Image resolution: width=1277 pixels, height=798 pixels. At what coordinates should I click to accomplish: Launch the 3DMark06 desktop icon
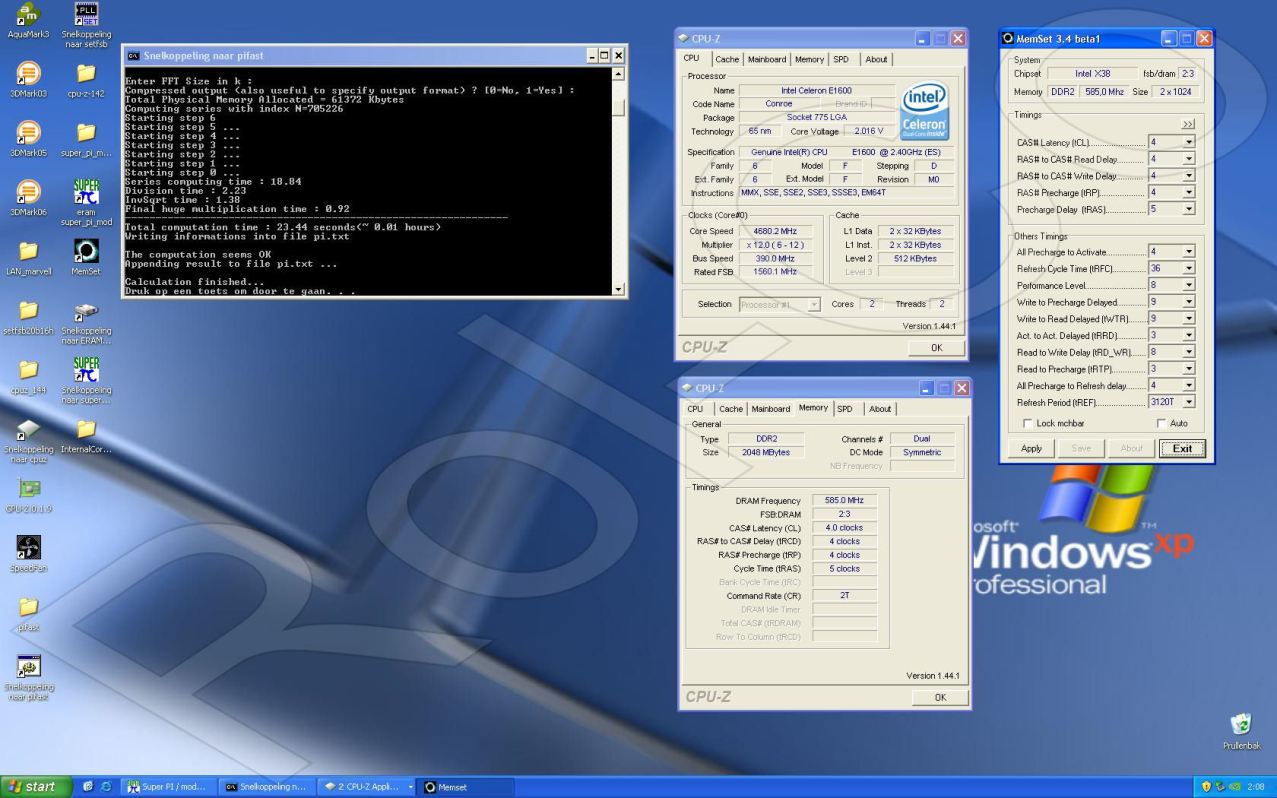click(x=28, y=198)
